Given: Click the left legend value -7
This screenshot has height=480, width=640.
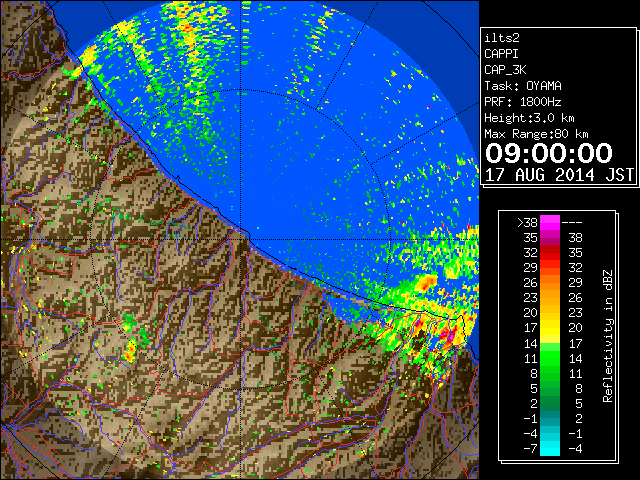Looking at the screenshot, I should [530, 449].
